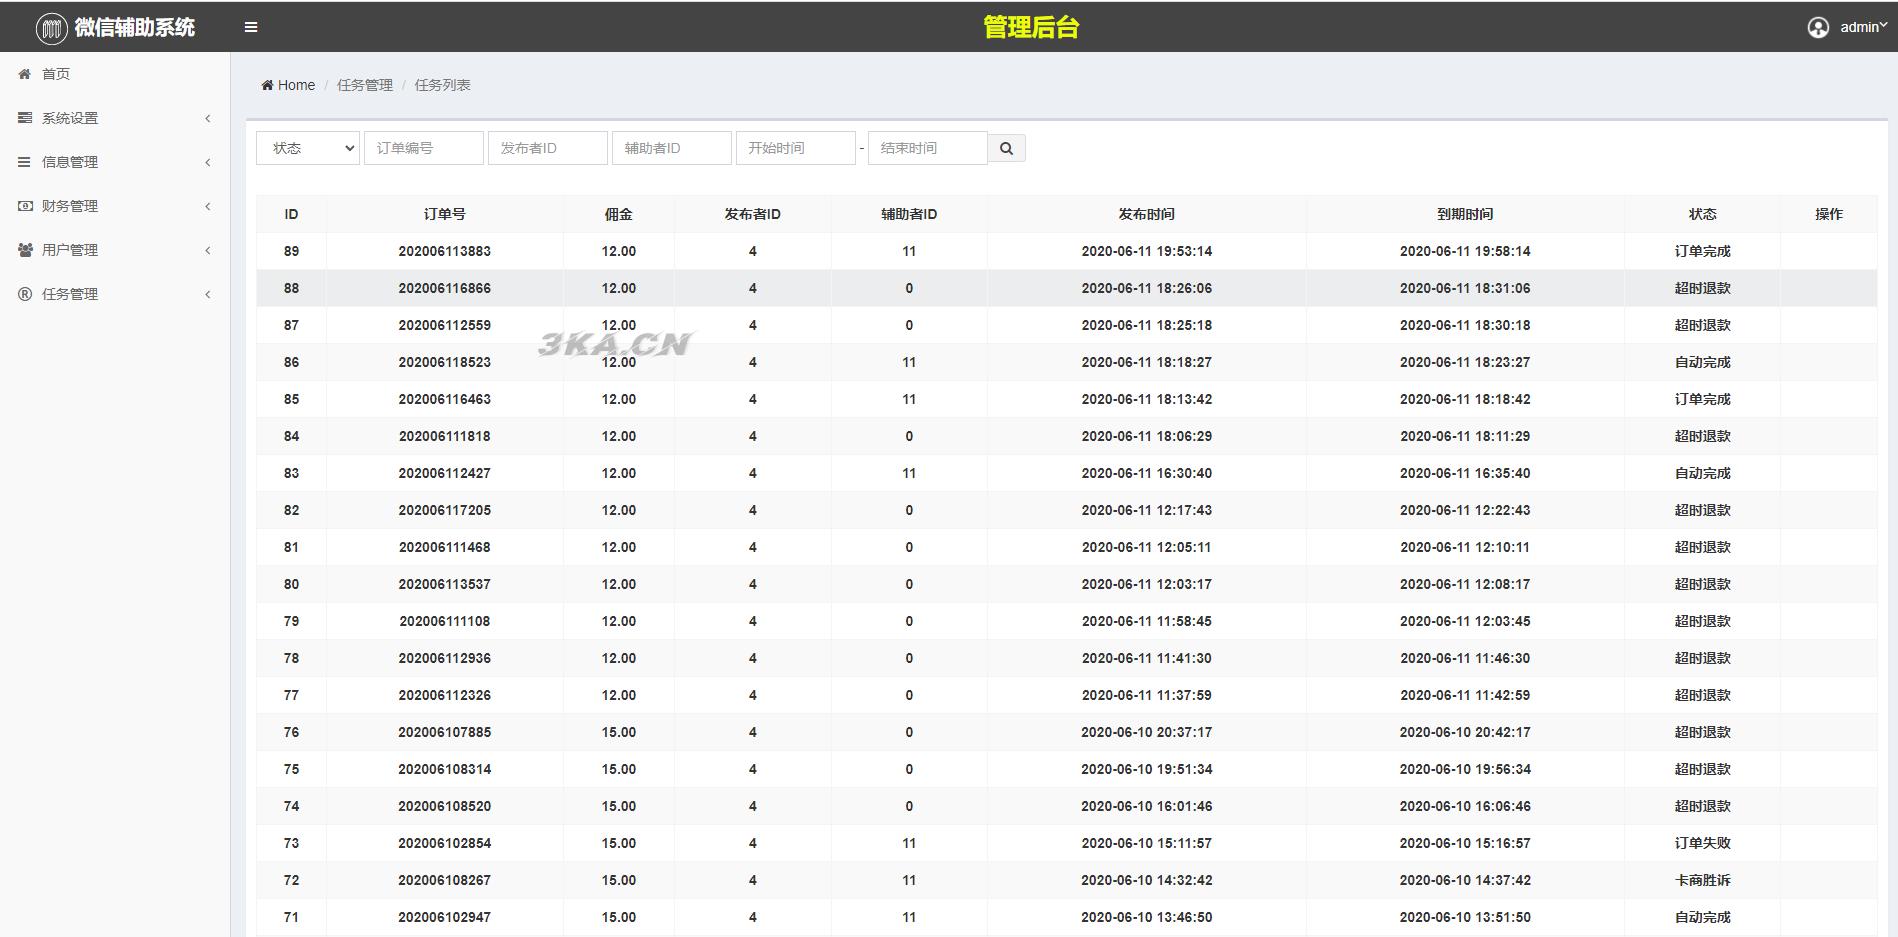Open the 信息管理 sidebar menu

[x=115, y=162]
